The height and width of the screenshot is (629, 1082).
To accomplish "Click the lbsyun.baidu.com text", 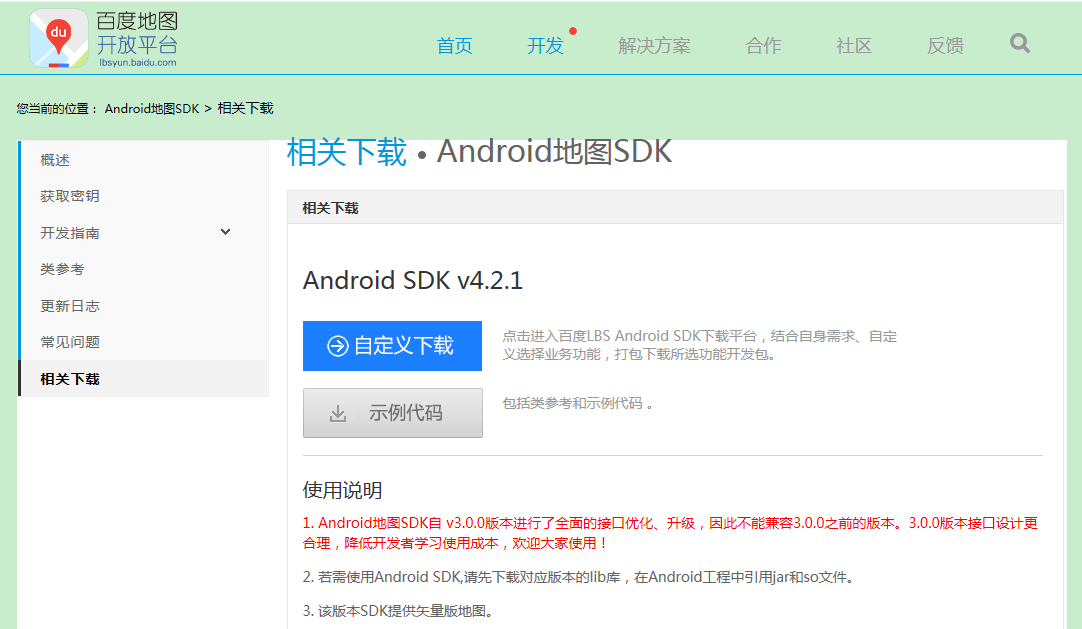I will click(137, 62).
